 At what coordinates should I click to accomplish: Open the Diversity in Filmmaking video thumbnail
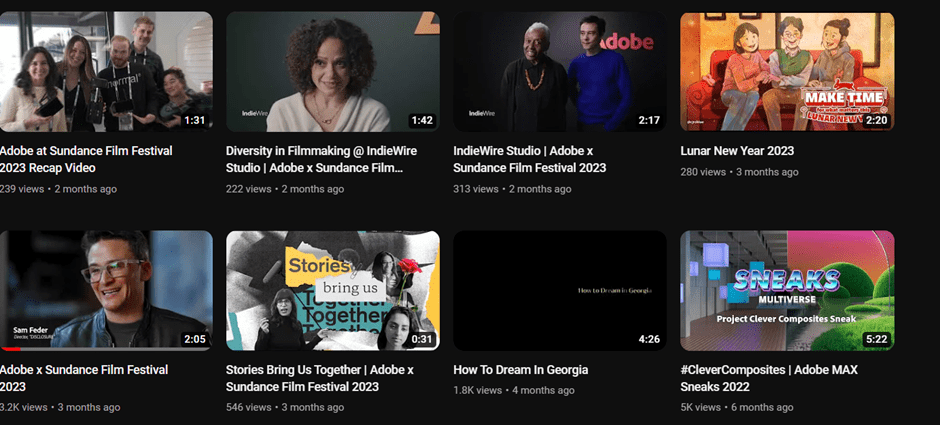pos(333,71)
